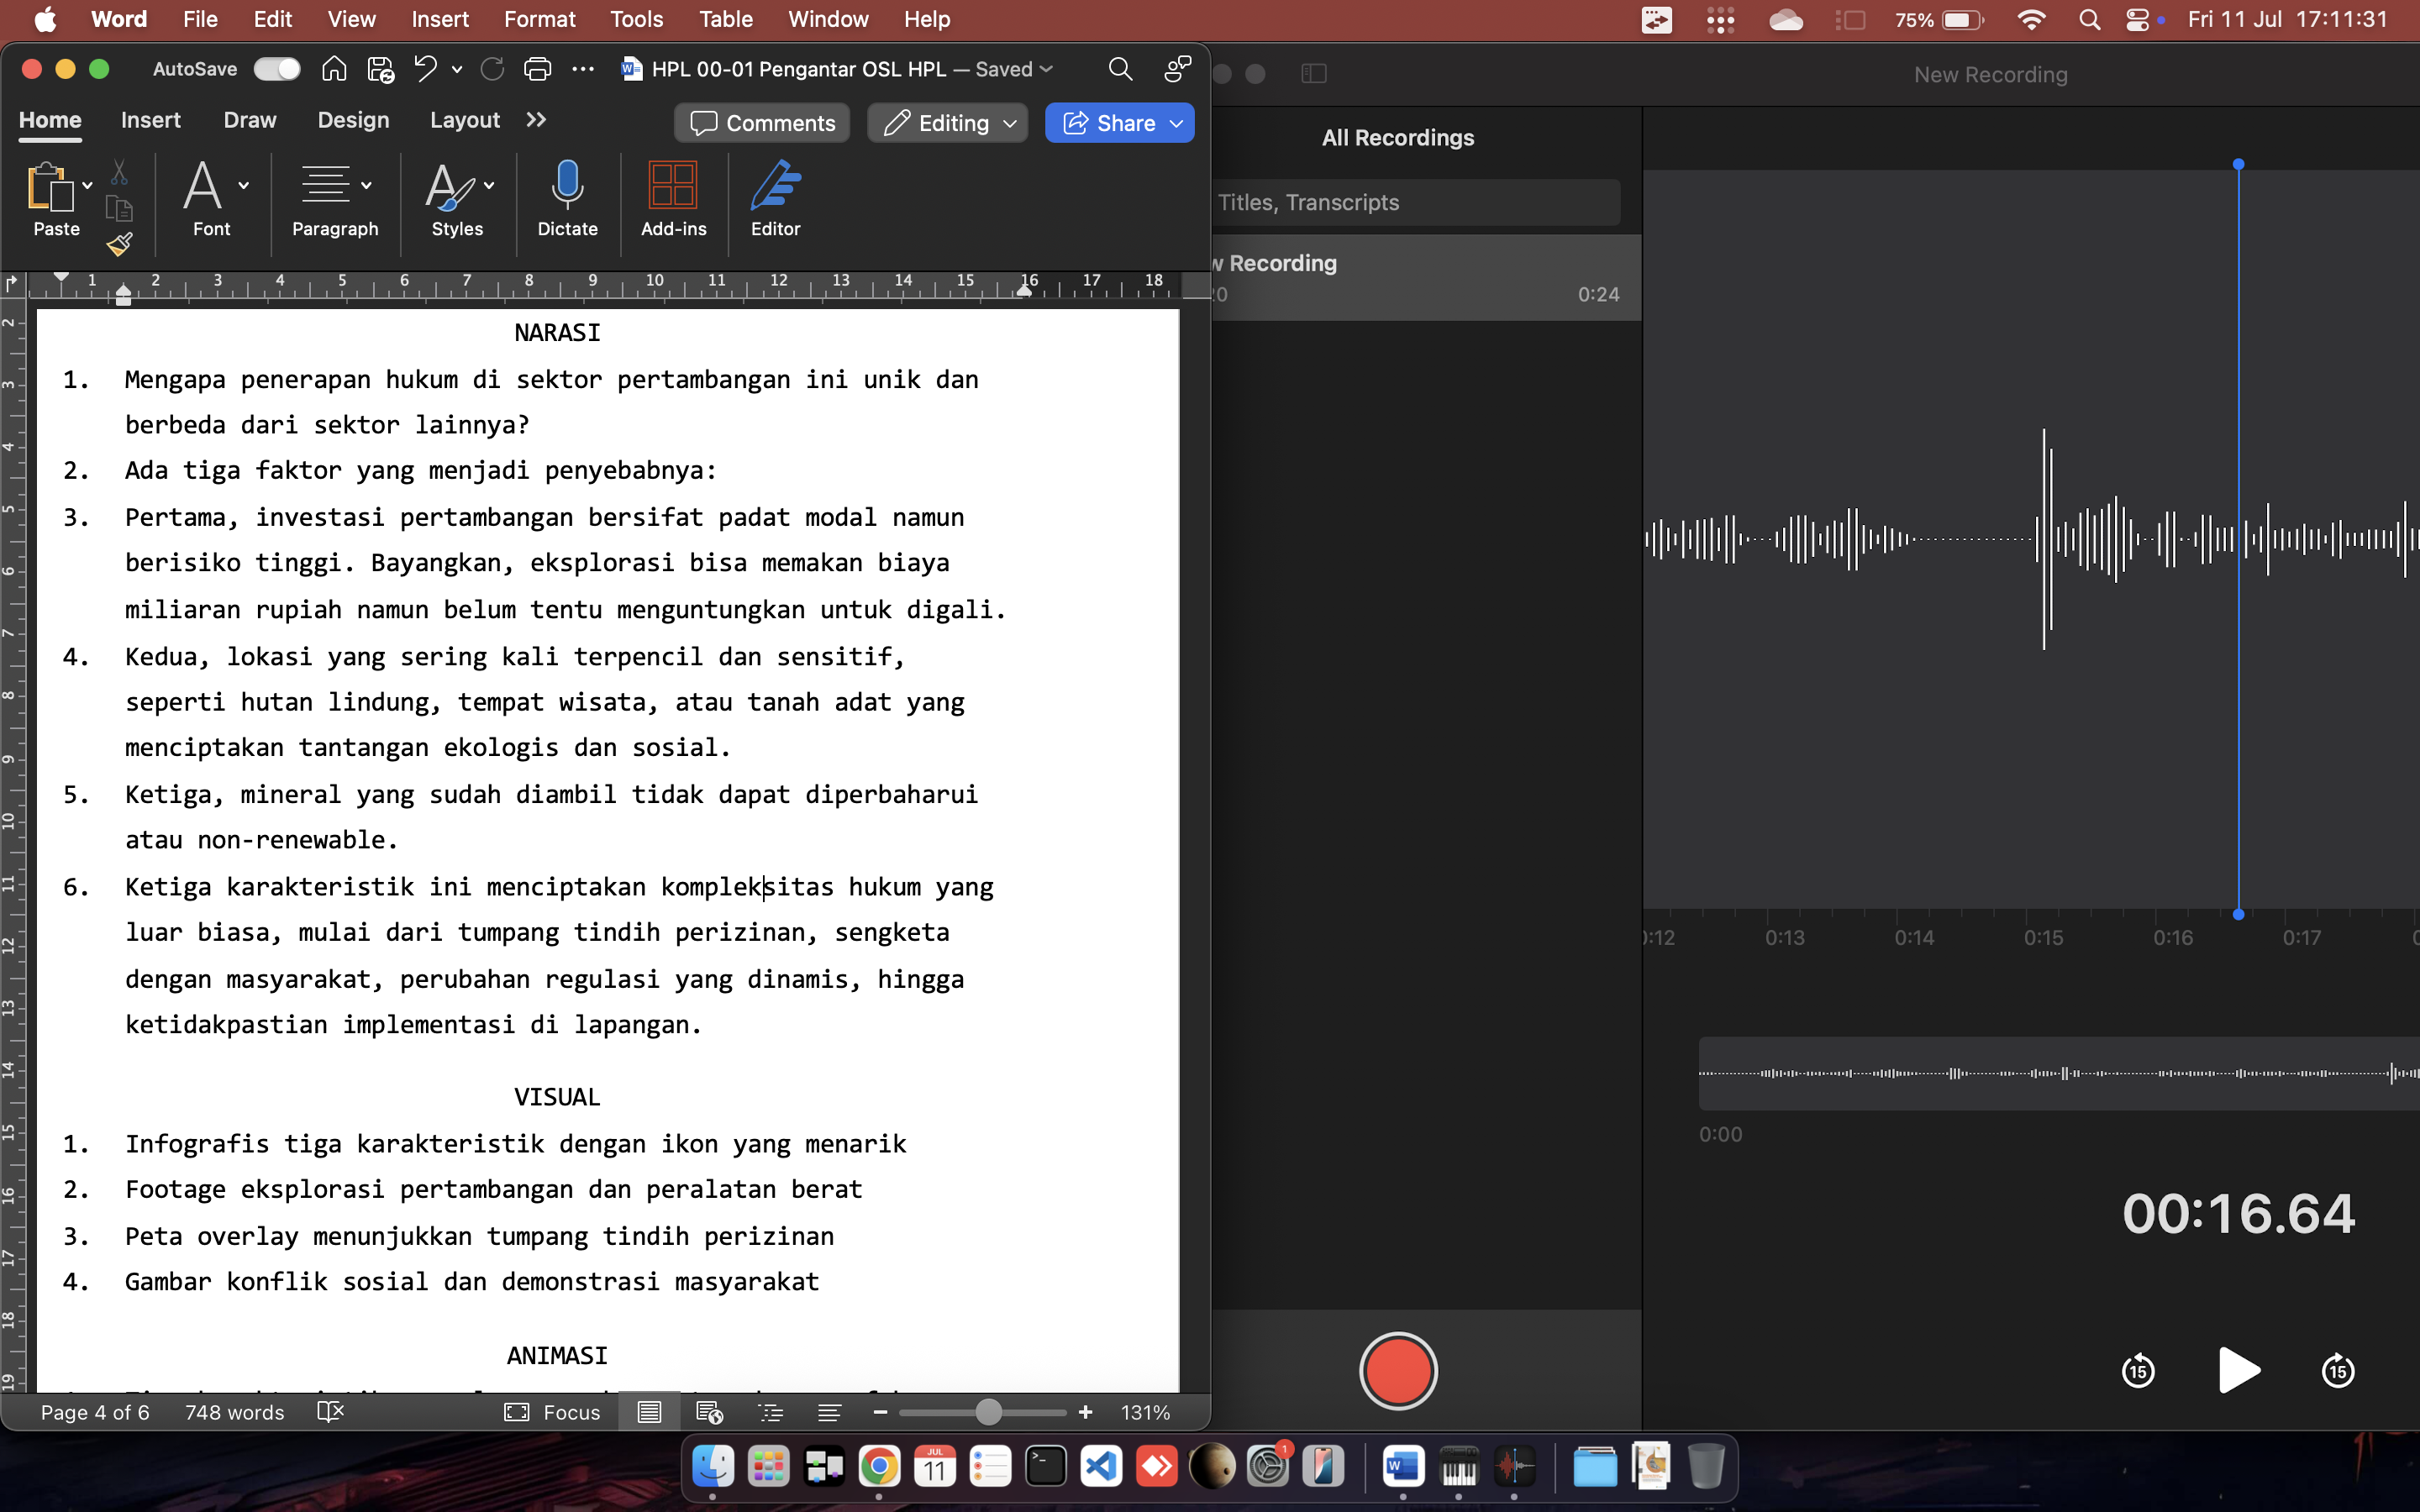The image size is (2420, 1512).
Task: Click the Undo arrow icon
Action: 425,69
